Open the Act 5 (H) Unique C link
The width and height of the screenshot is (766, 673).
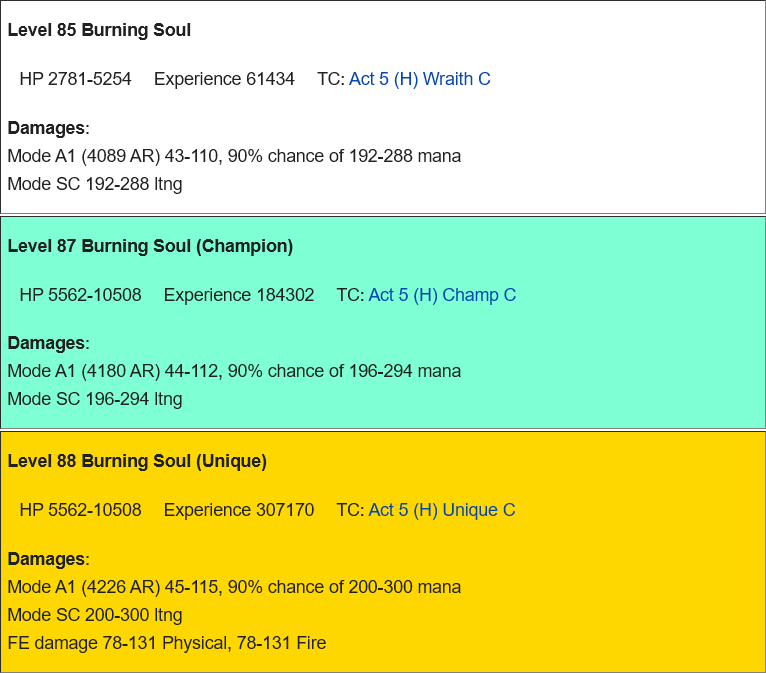(442, 510)
